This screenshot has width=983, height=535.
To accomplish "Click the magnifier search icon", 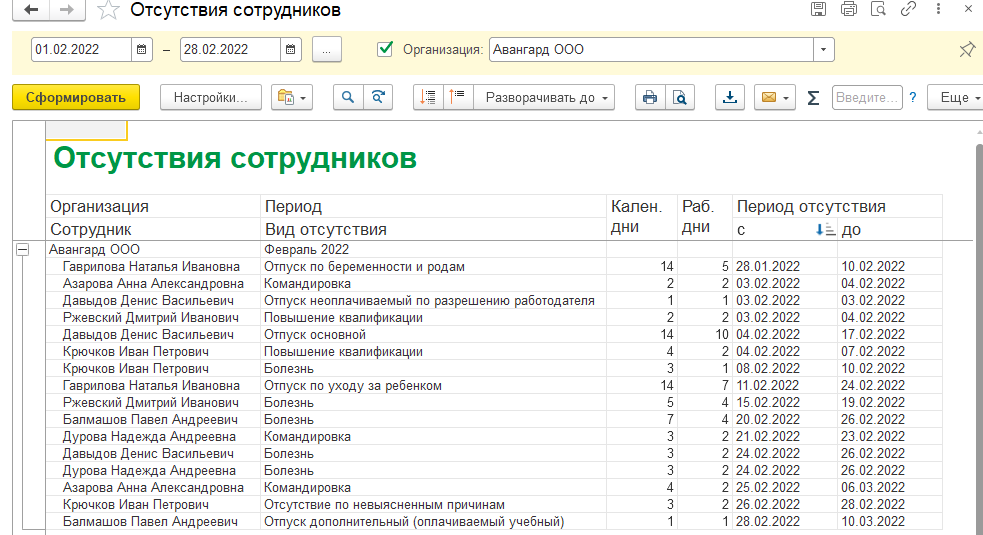I will [348, 97].
